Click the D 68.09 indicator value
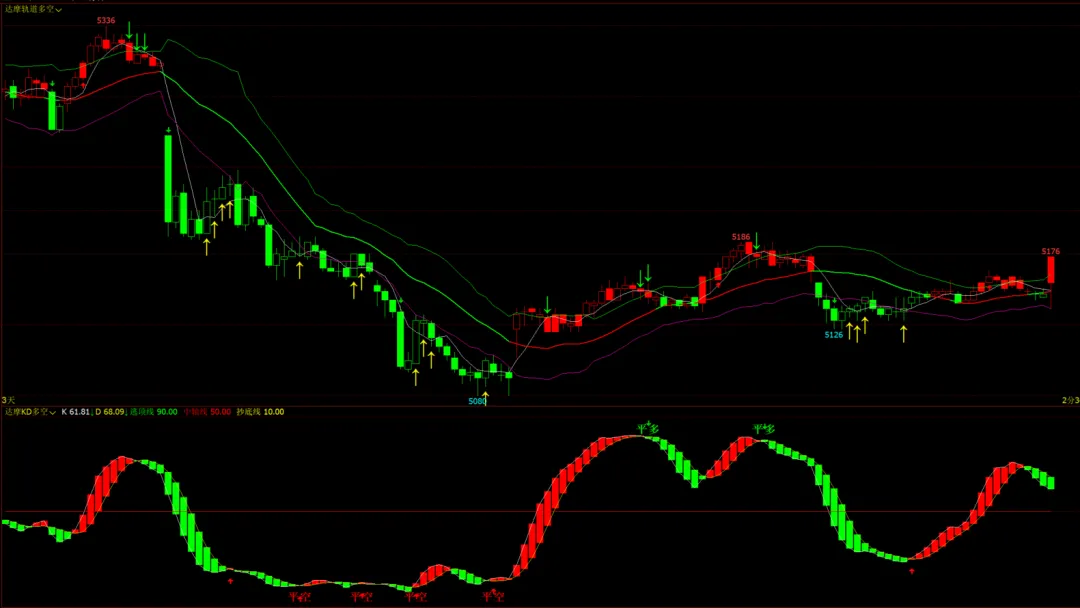This screenshot has width=1080, height=608. click(x=110, y=412)
